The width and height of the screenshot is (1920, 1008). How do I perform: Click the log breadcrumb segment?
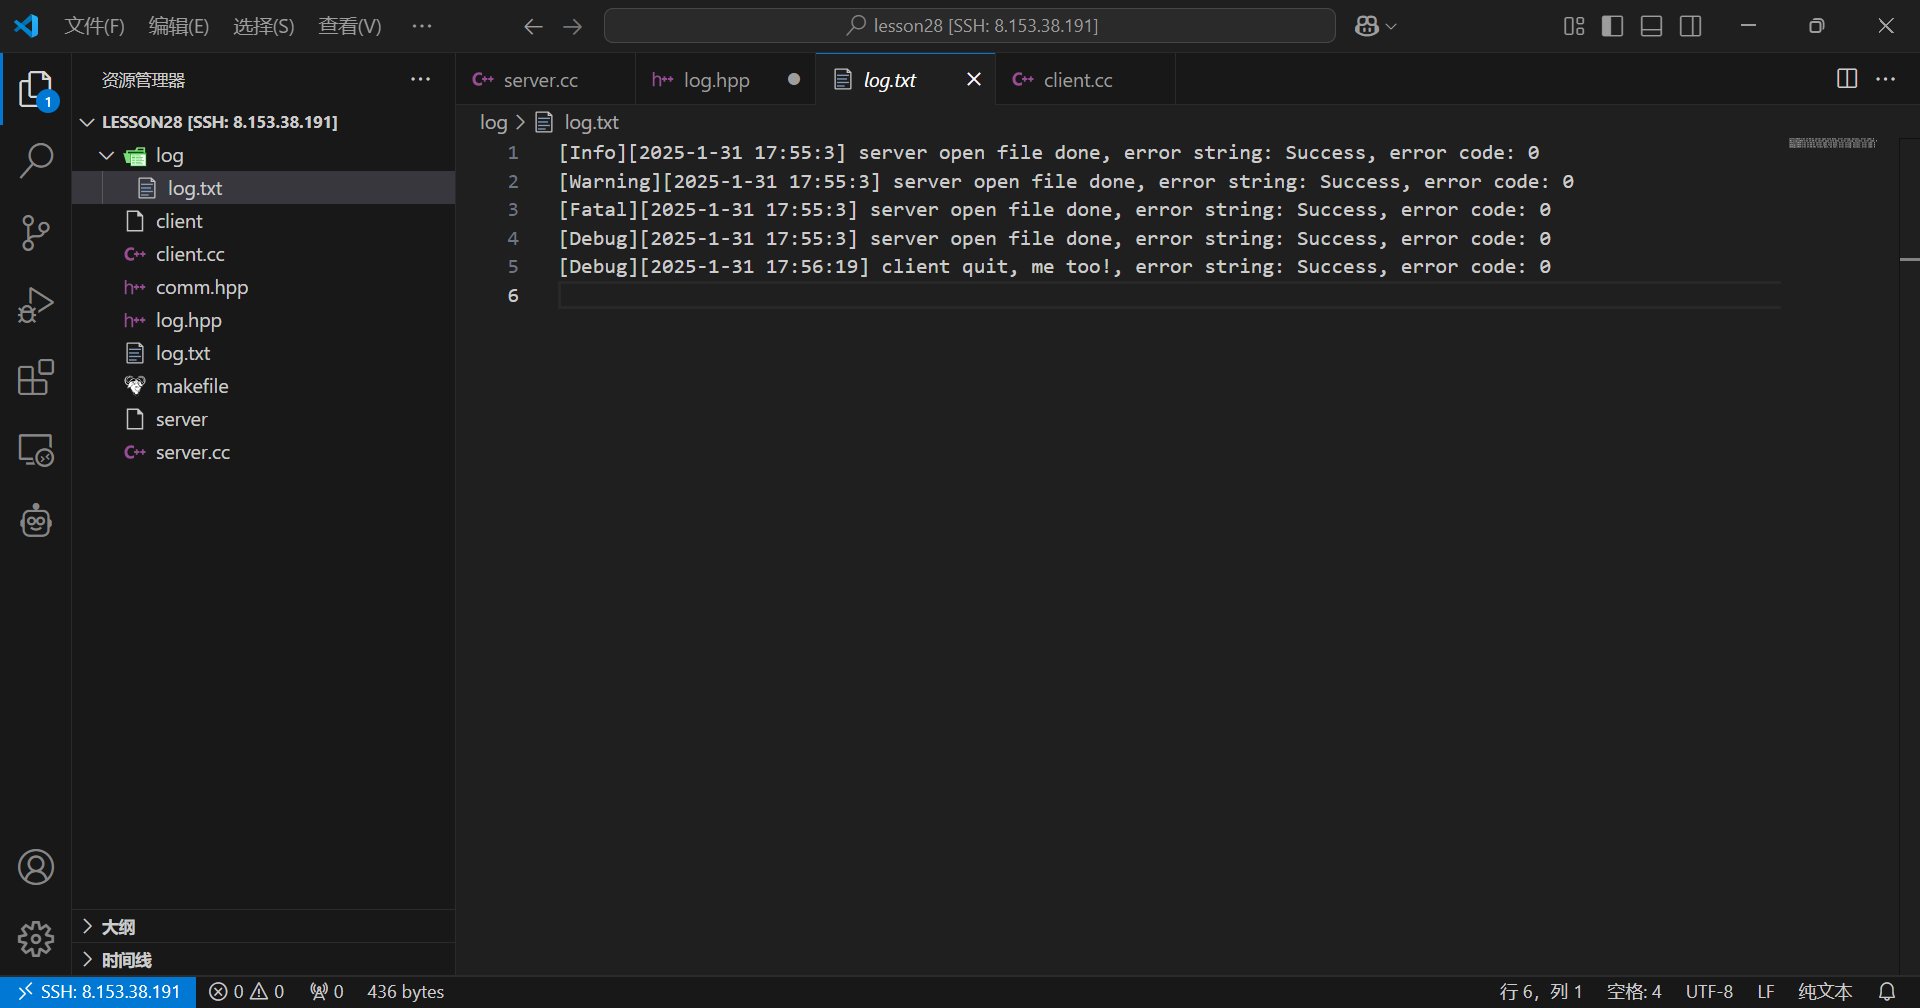click(x=493, y=122)
